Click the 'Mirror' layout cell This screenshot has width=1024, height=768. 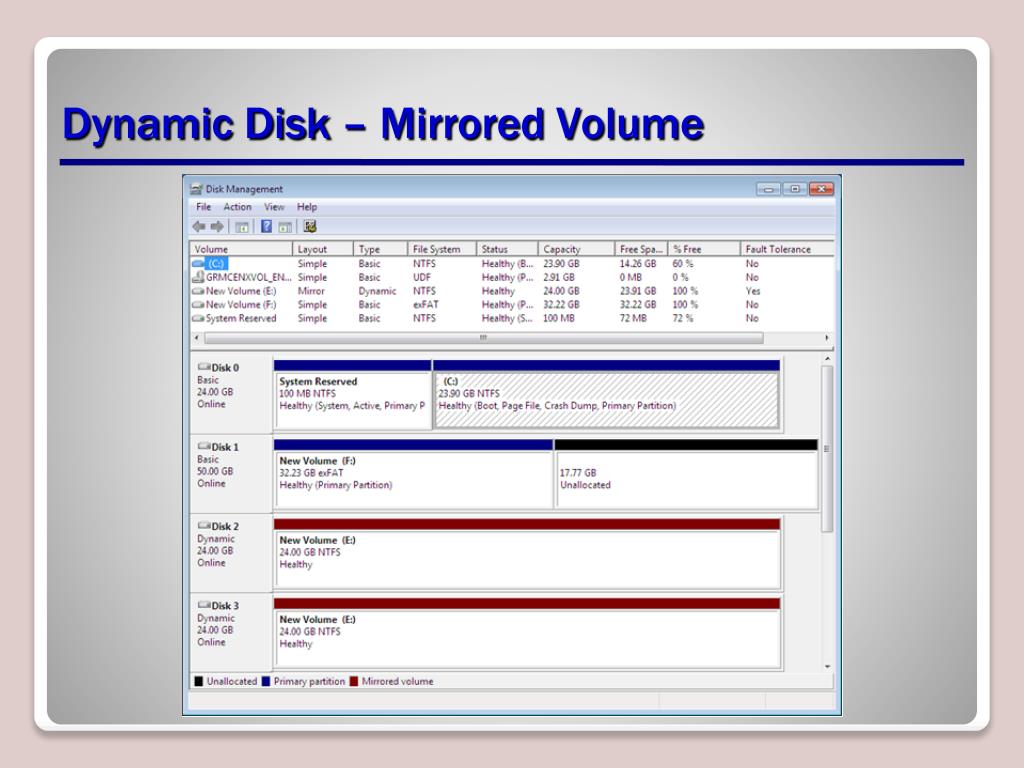(x=311, y=291)
